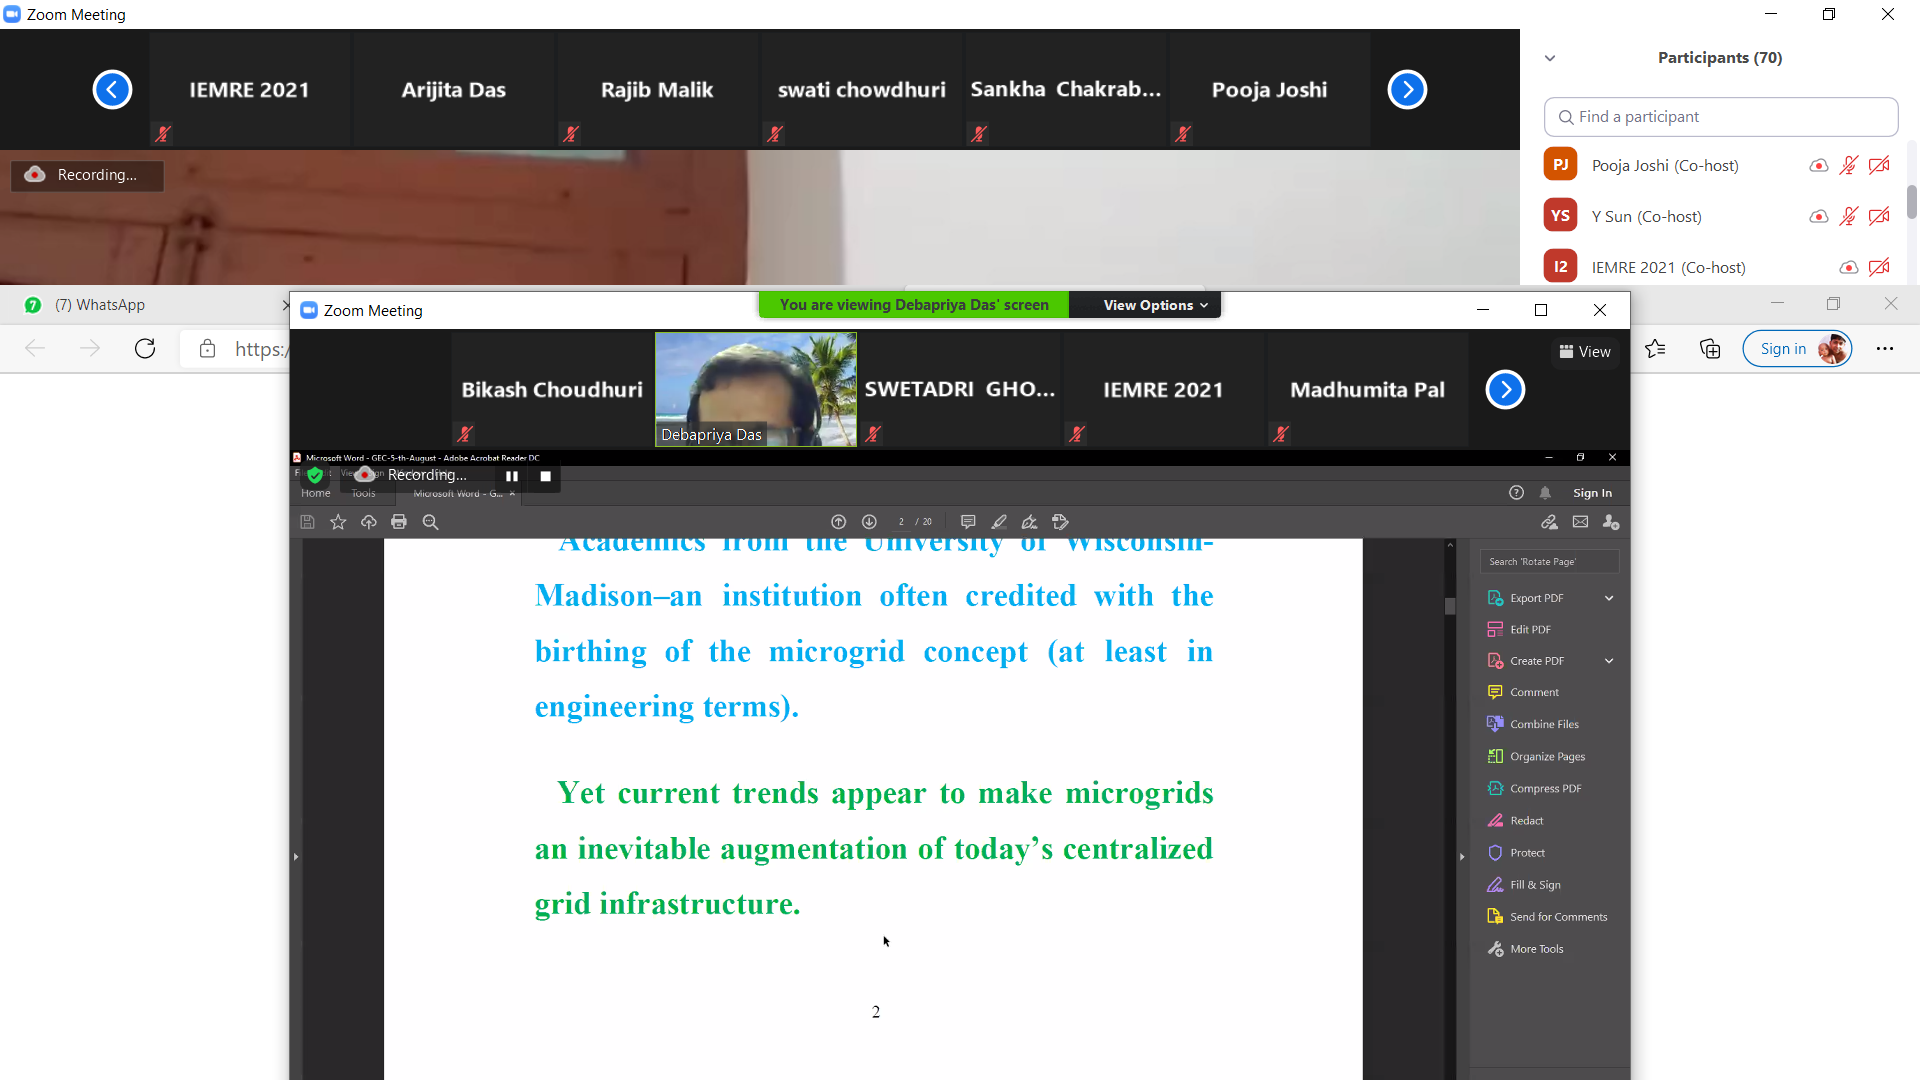1920x1080 pixels.
Task: Go to next page down arrow icon
Action: click(869, 522)
